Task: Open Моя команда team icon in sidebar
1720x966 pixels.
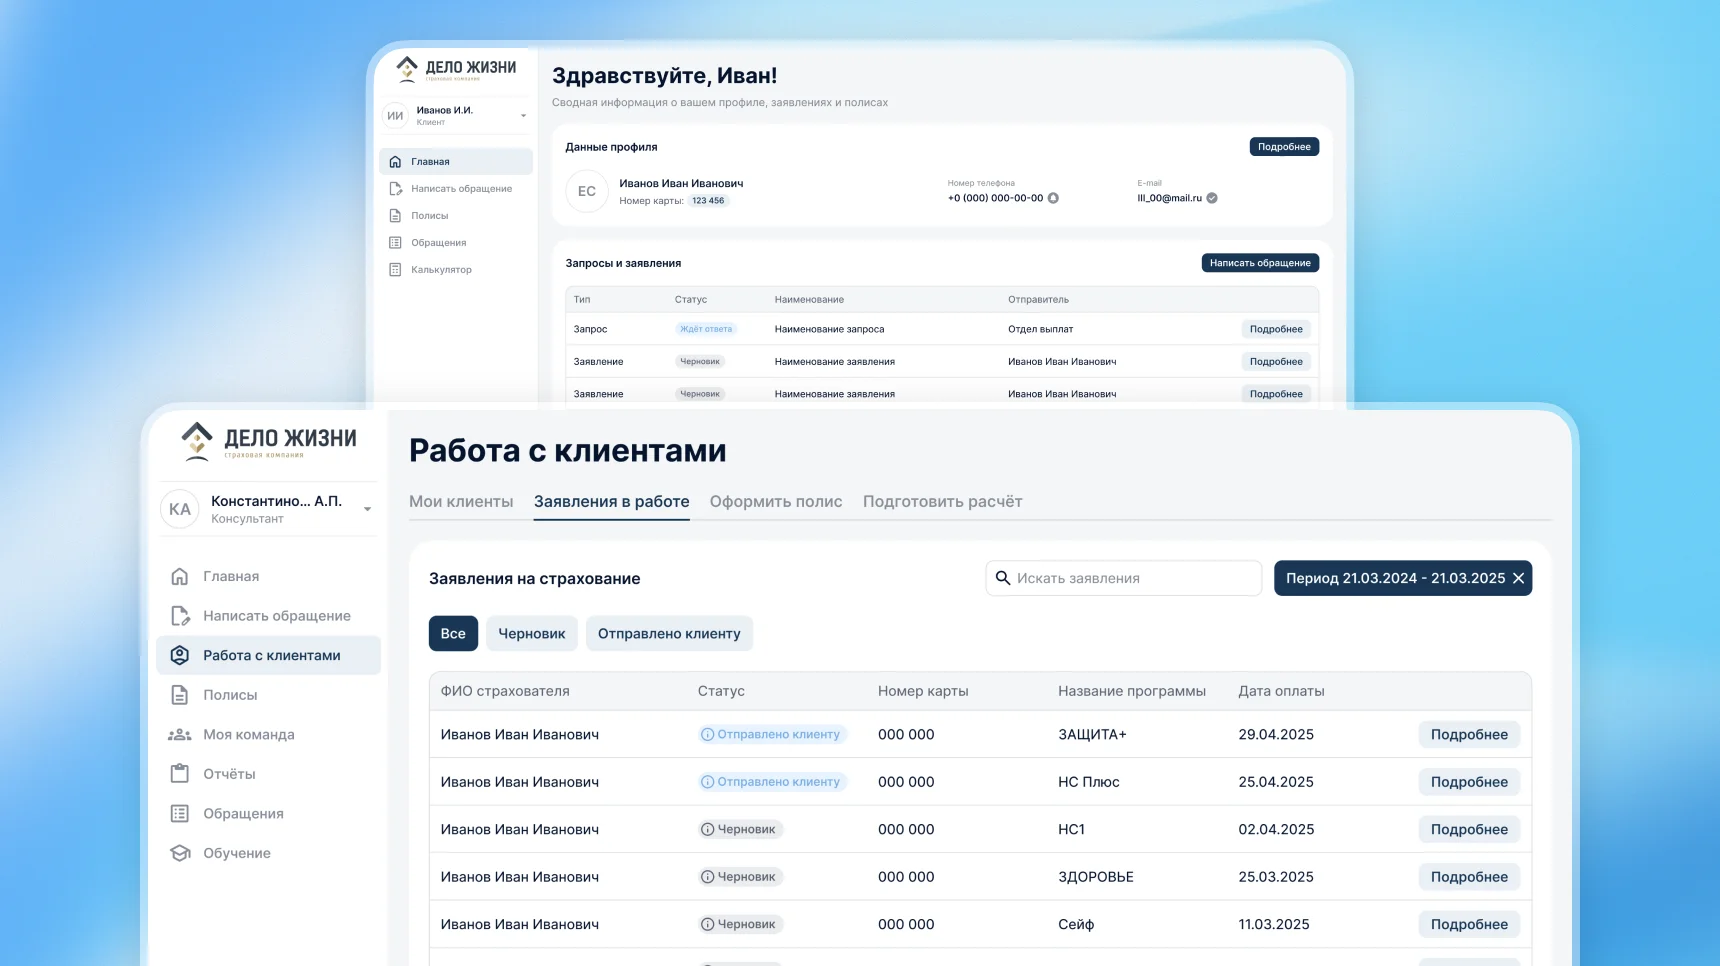Action: 180,735
